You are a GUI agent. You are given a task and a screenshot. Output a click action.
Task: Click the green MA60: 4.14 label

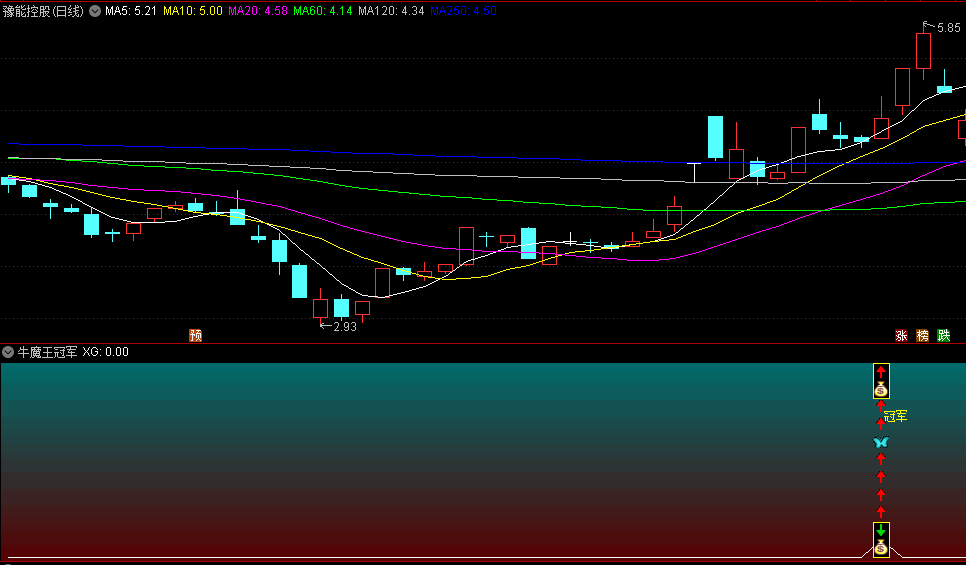323,11
